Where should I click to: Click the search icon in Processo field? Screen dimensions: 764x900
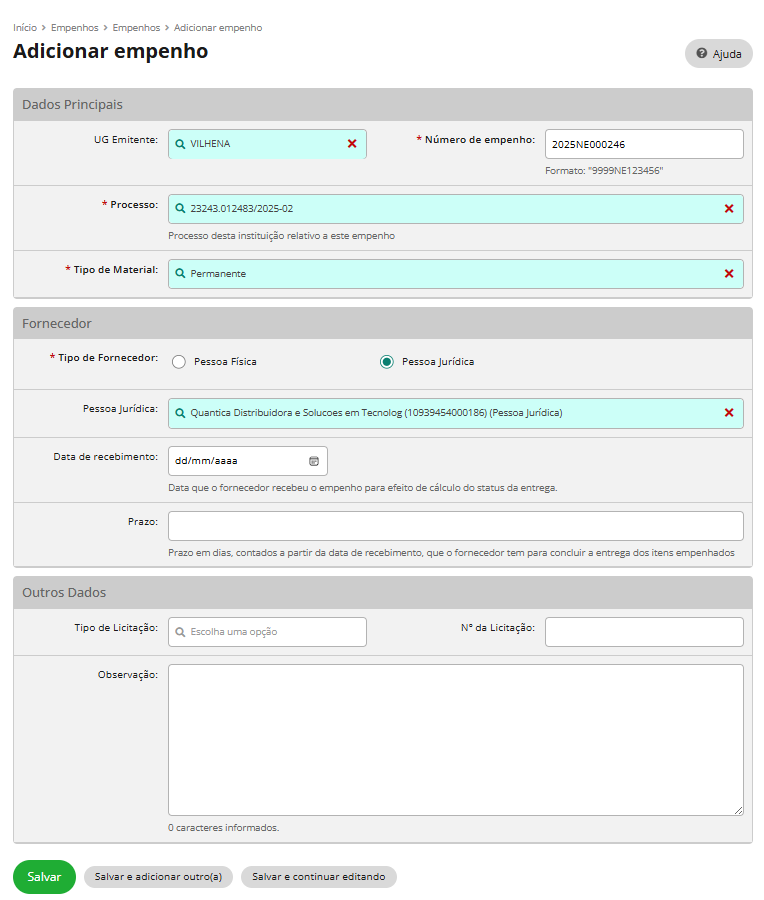(180, 209)
